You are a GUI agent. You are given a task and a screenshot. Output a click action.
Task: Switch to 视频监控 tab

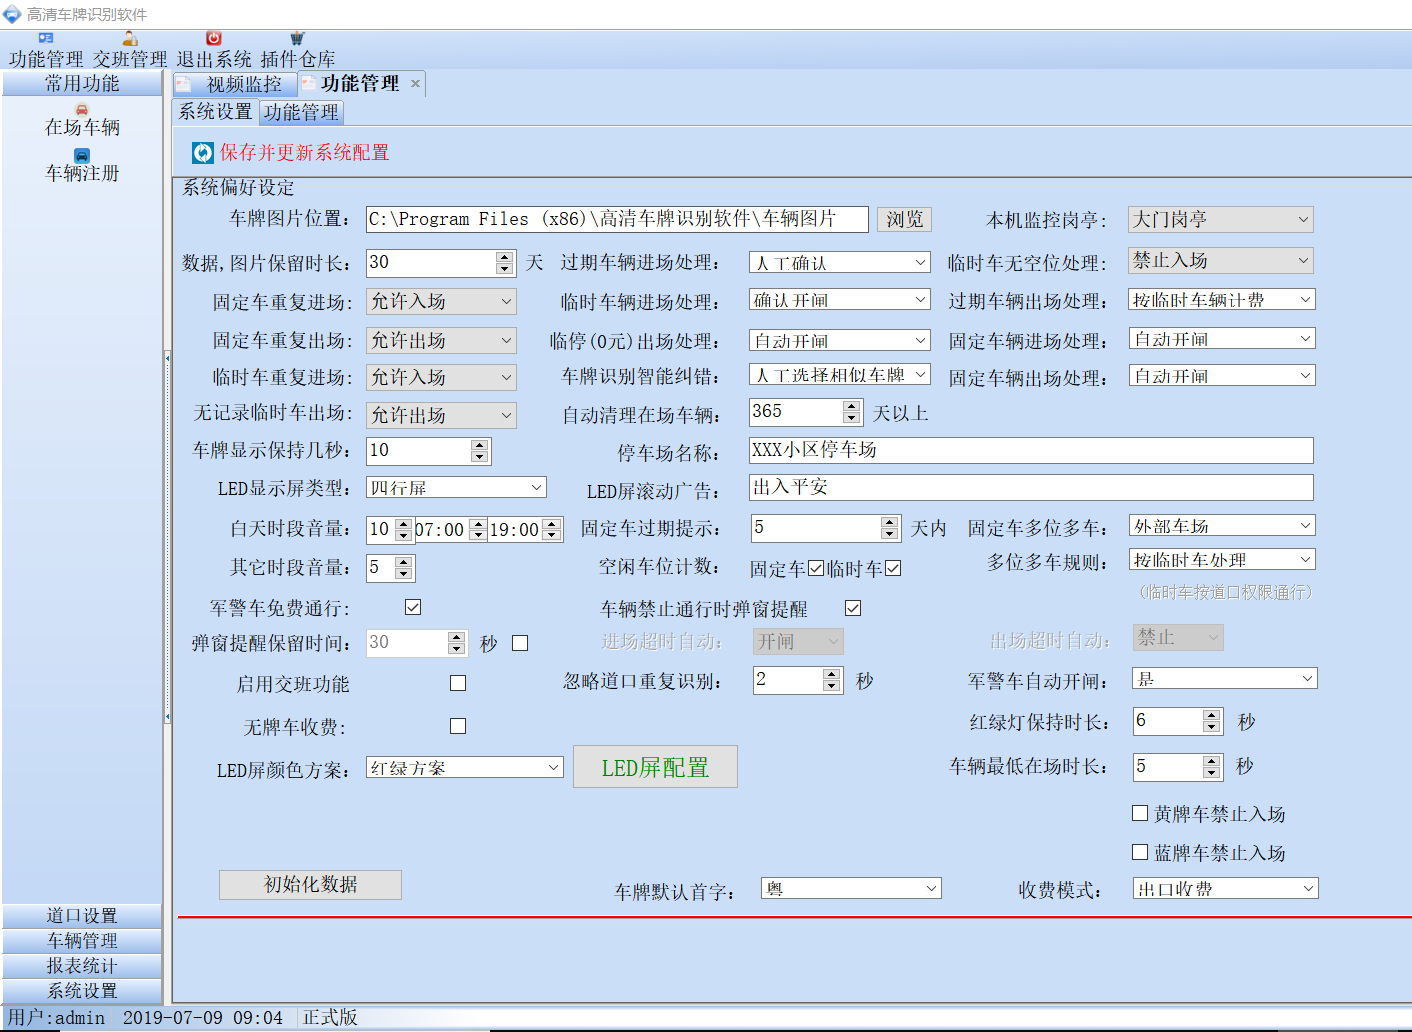coord(235,85)
